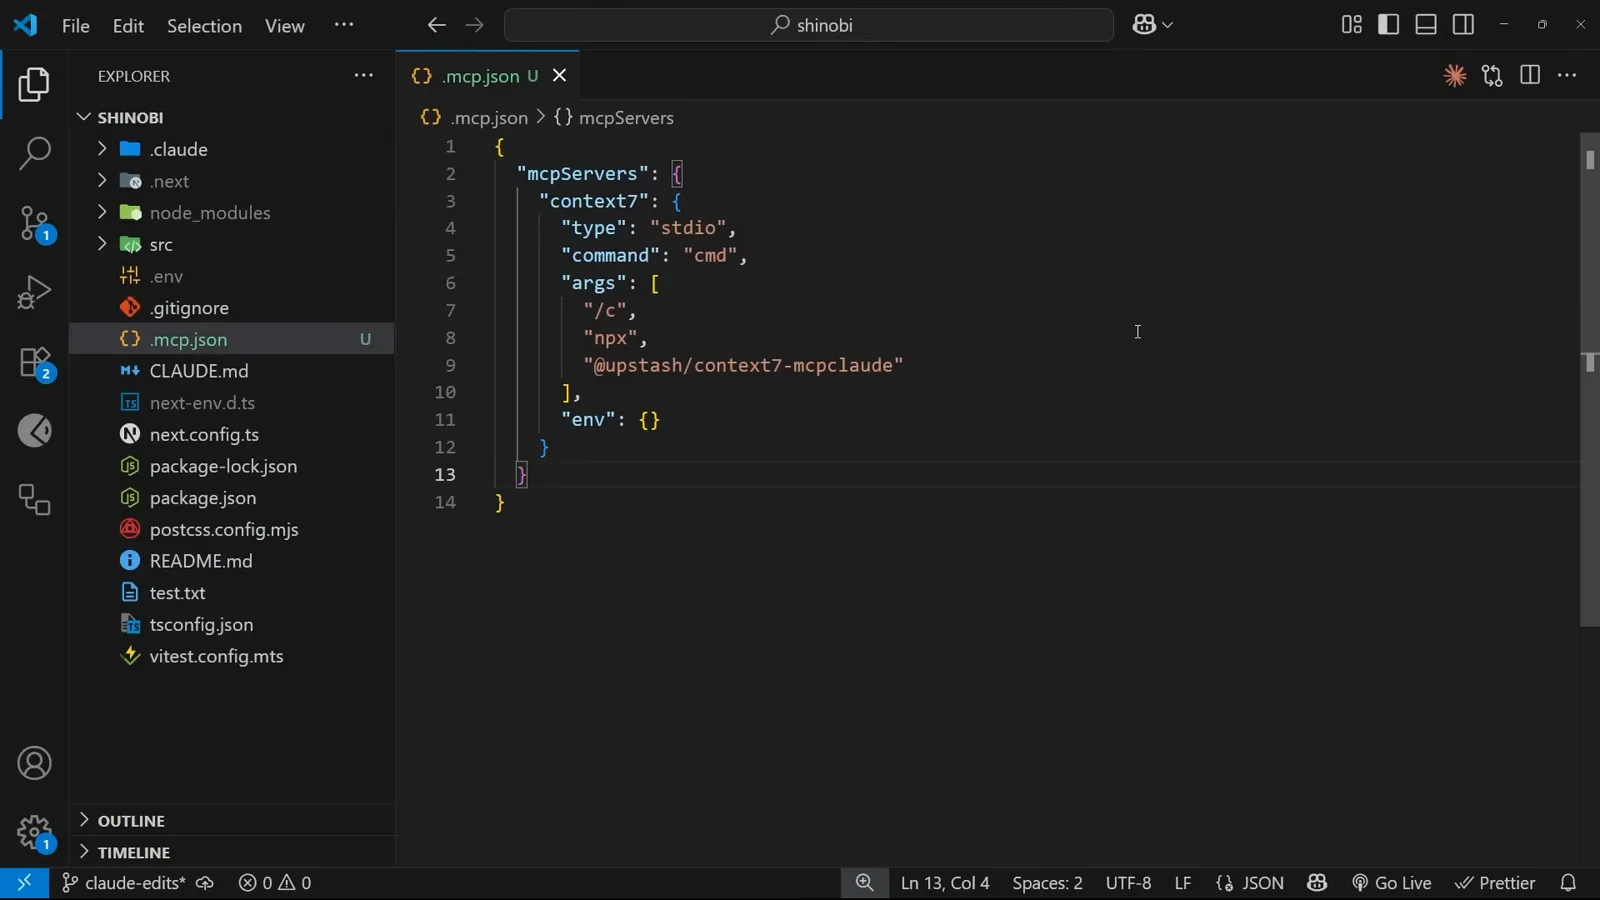1600x900 pixels.
Task: Click the claude-edits* branch in status bar
Action: point(125,883)
